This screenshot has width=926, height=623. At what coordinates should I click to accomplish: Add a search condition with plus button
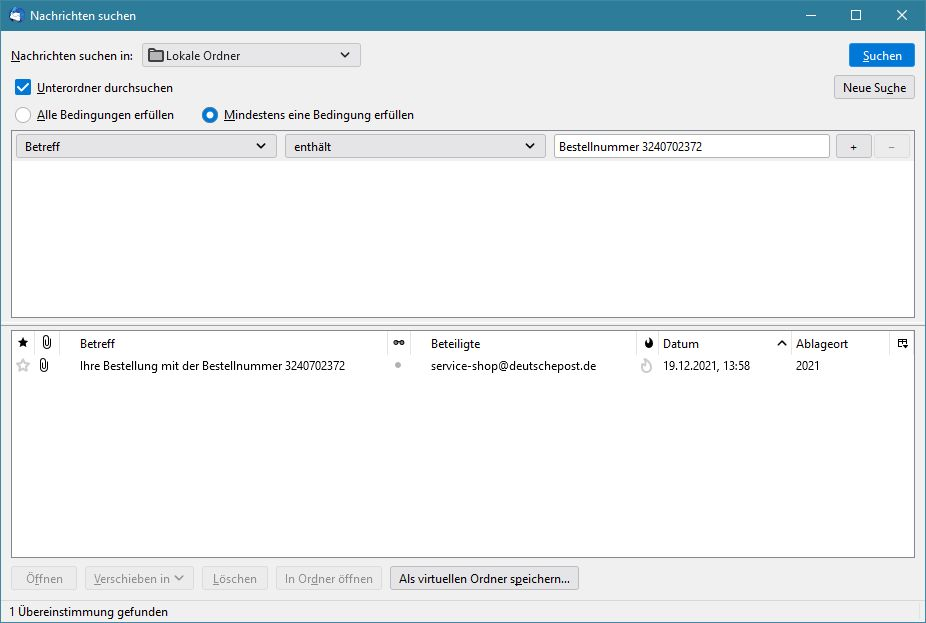point(853,146)
